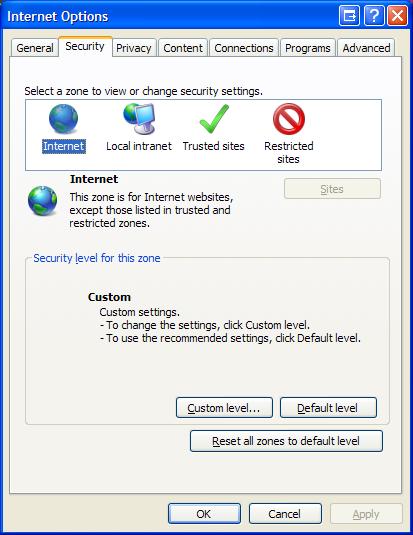Screen dimensions: 413x535
Task: Confirm with the OK button
Action: point(204,514)
